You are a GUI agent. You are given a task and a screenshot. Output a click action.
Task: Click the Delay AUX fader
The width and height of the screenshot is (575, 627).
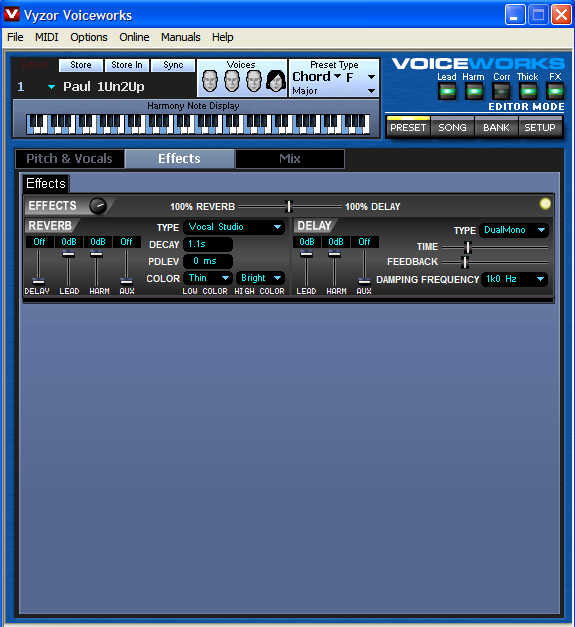364,281
